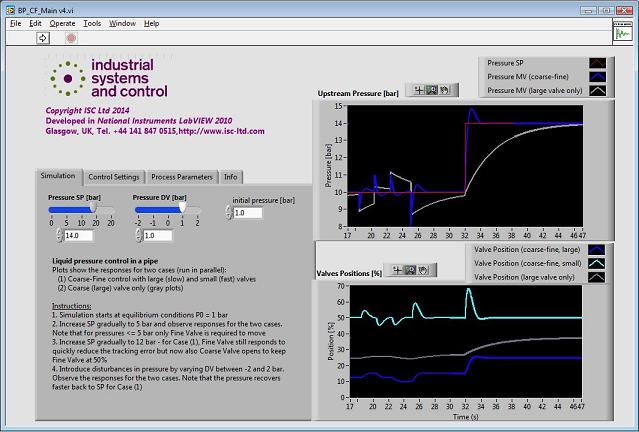Viewport: 639px width, 432px height.
Task: Select pan hand tool of Upstream Pressure graph
Action: tap(445, 90)
